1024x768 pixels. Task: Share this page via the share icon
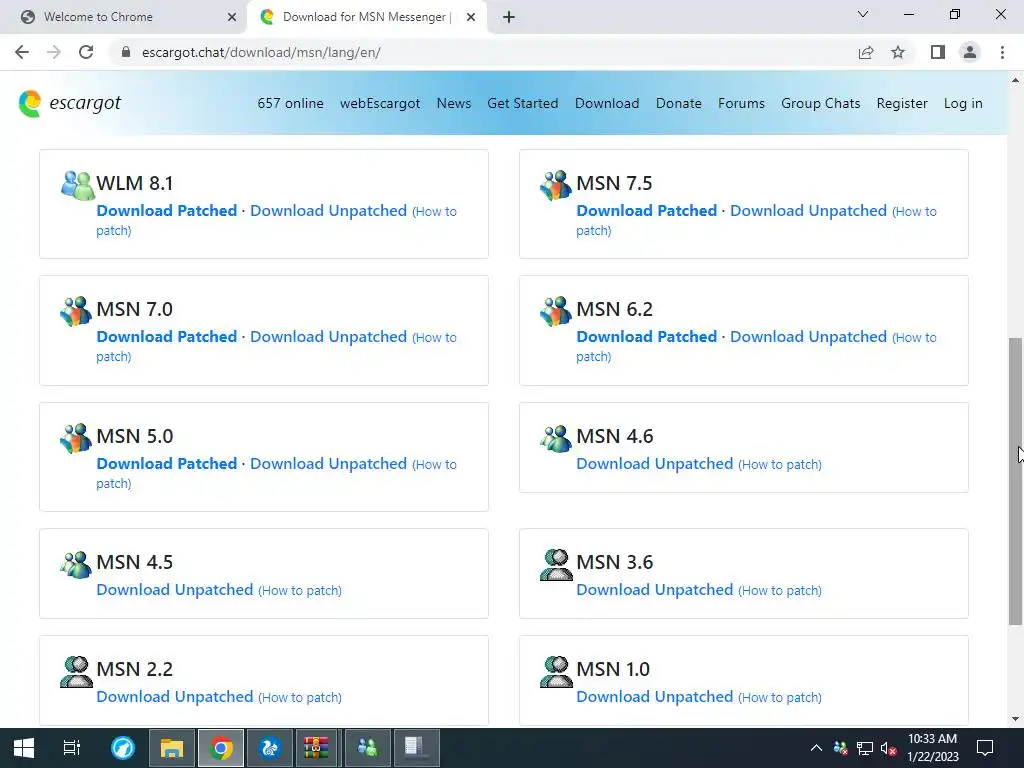866,52
